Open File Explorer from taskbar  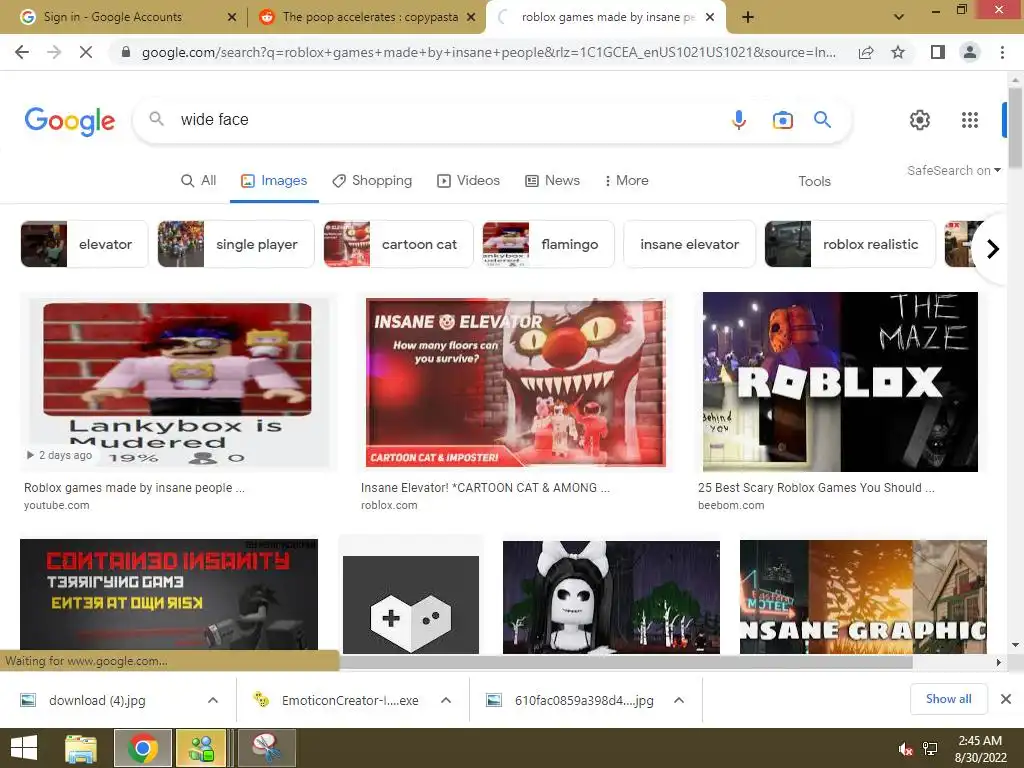[80, 748]
